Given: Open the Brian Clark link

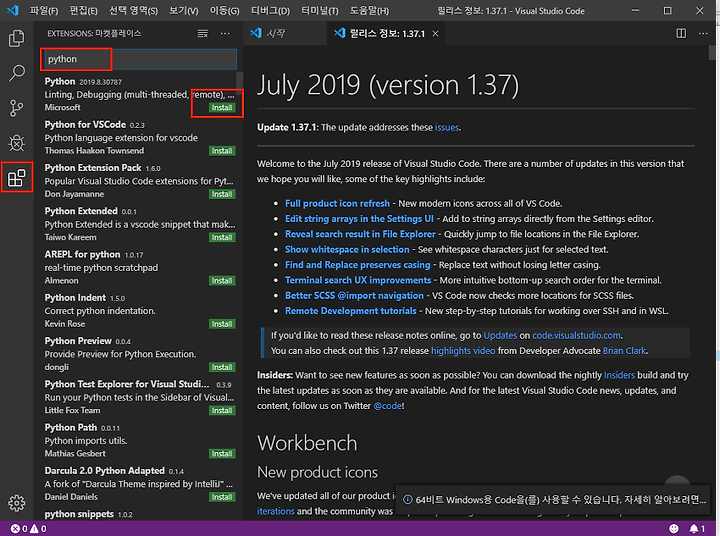Looking at the screenshot, I should click(624, 350).
